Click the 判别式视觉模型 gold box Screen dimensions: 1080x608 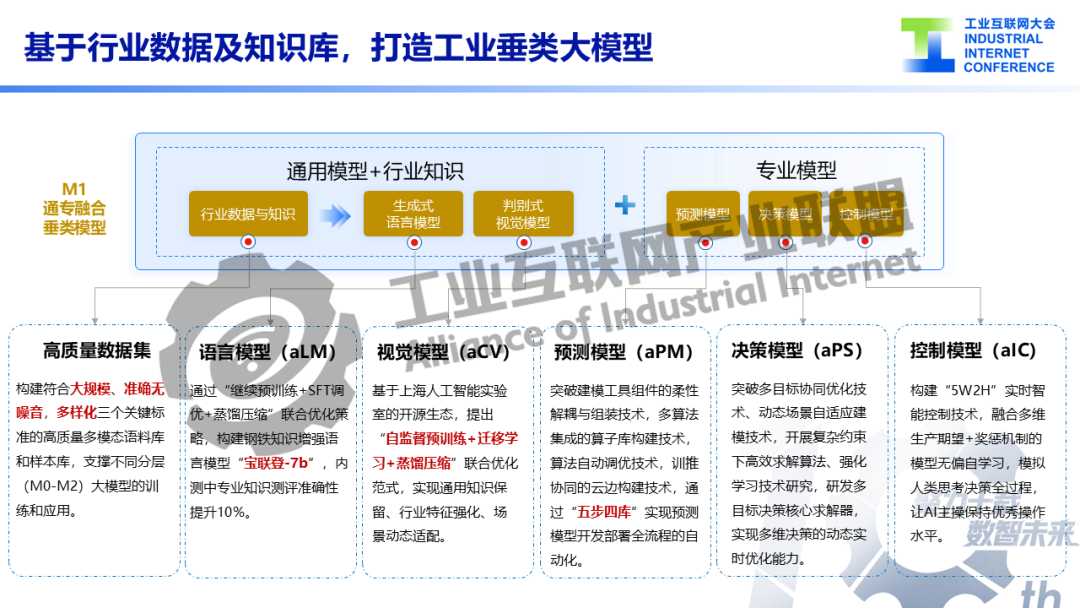click(523, 214)
